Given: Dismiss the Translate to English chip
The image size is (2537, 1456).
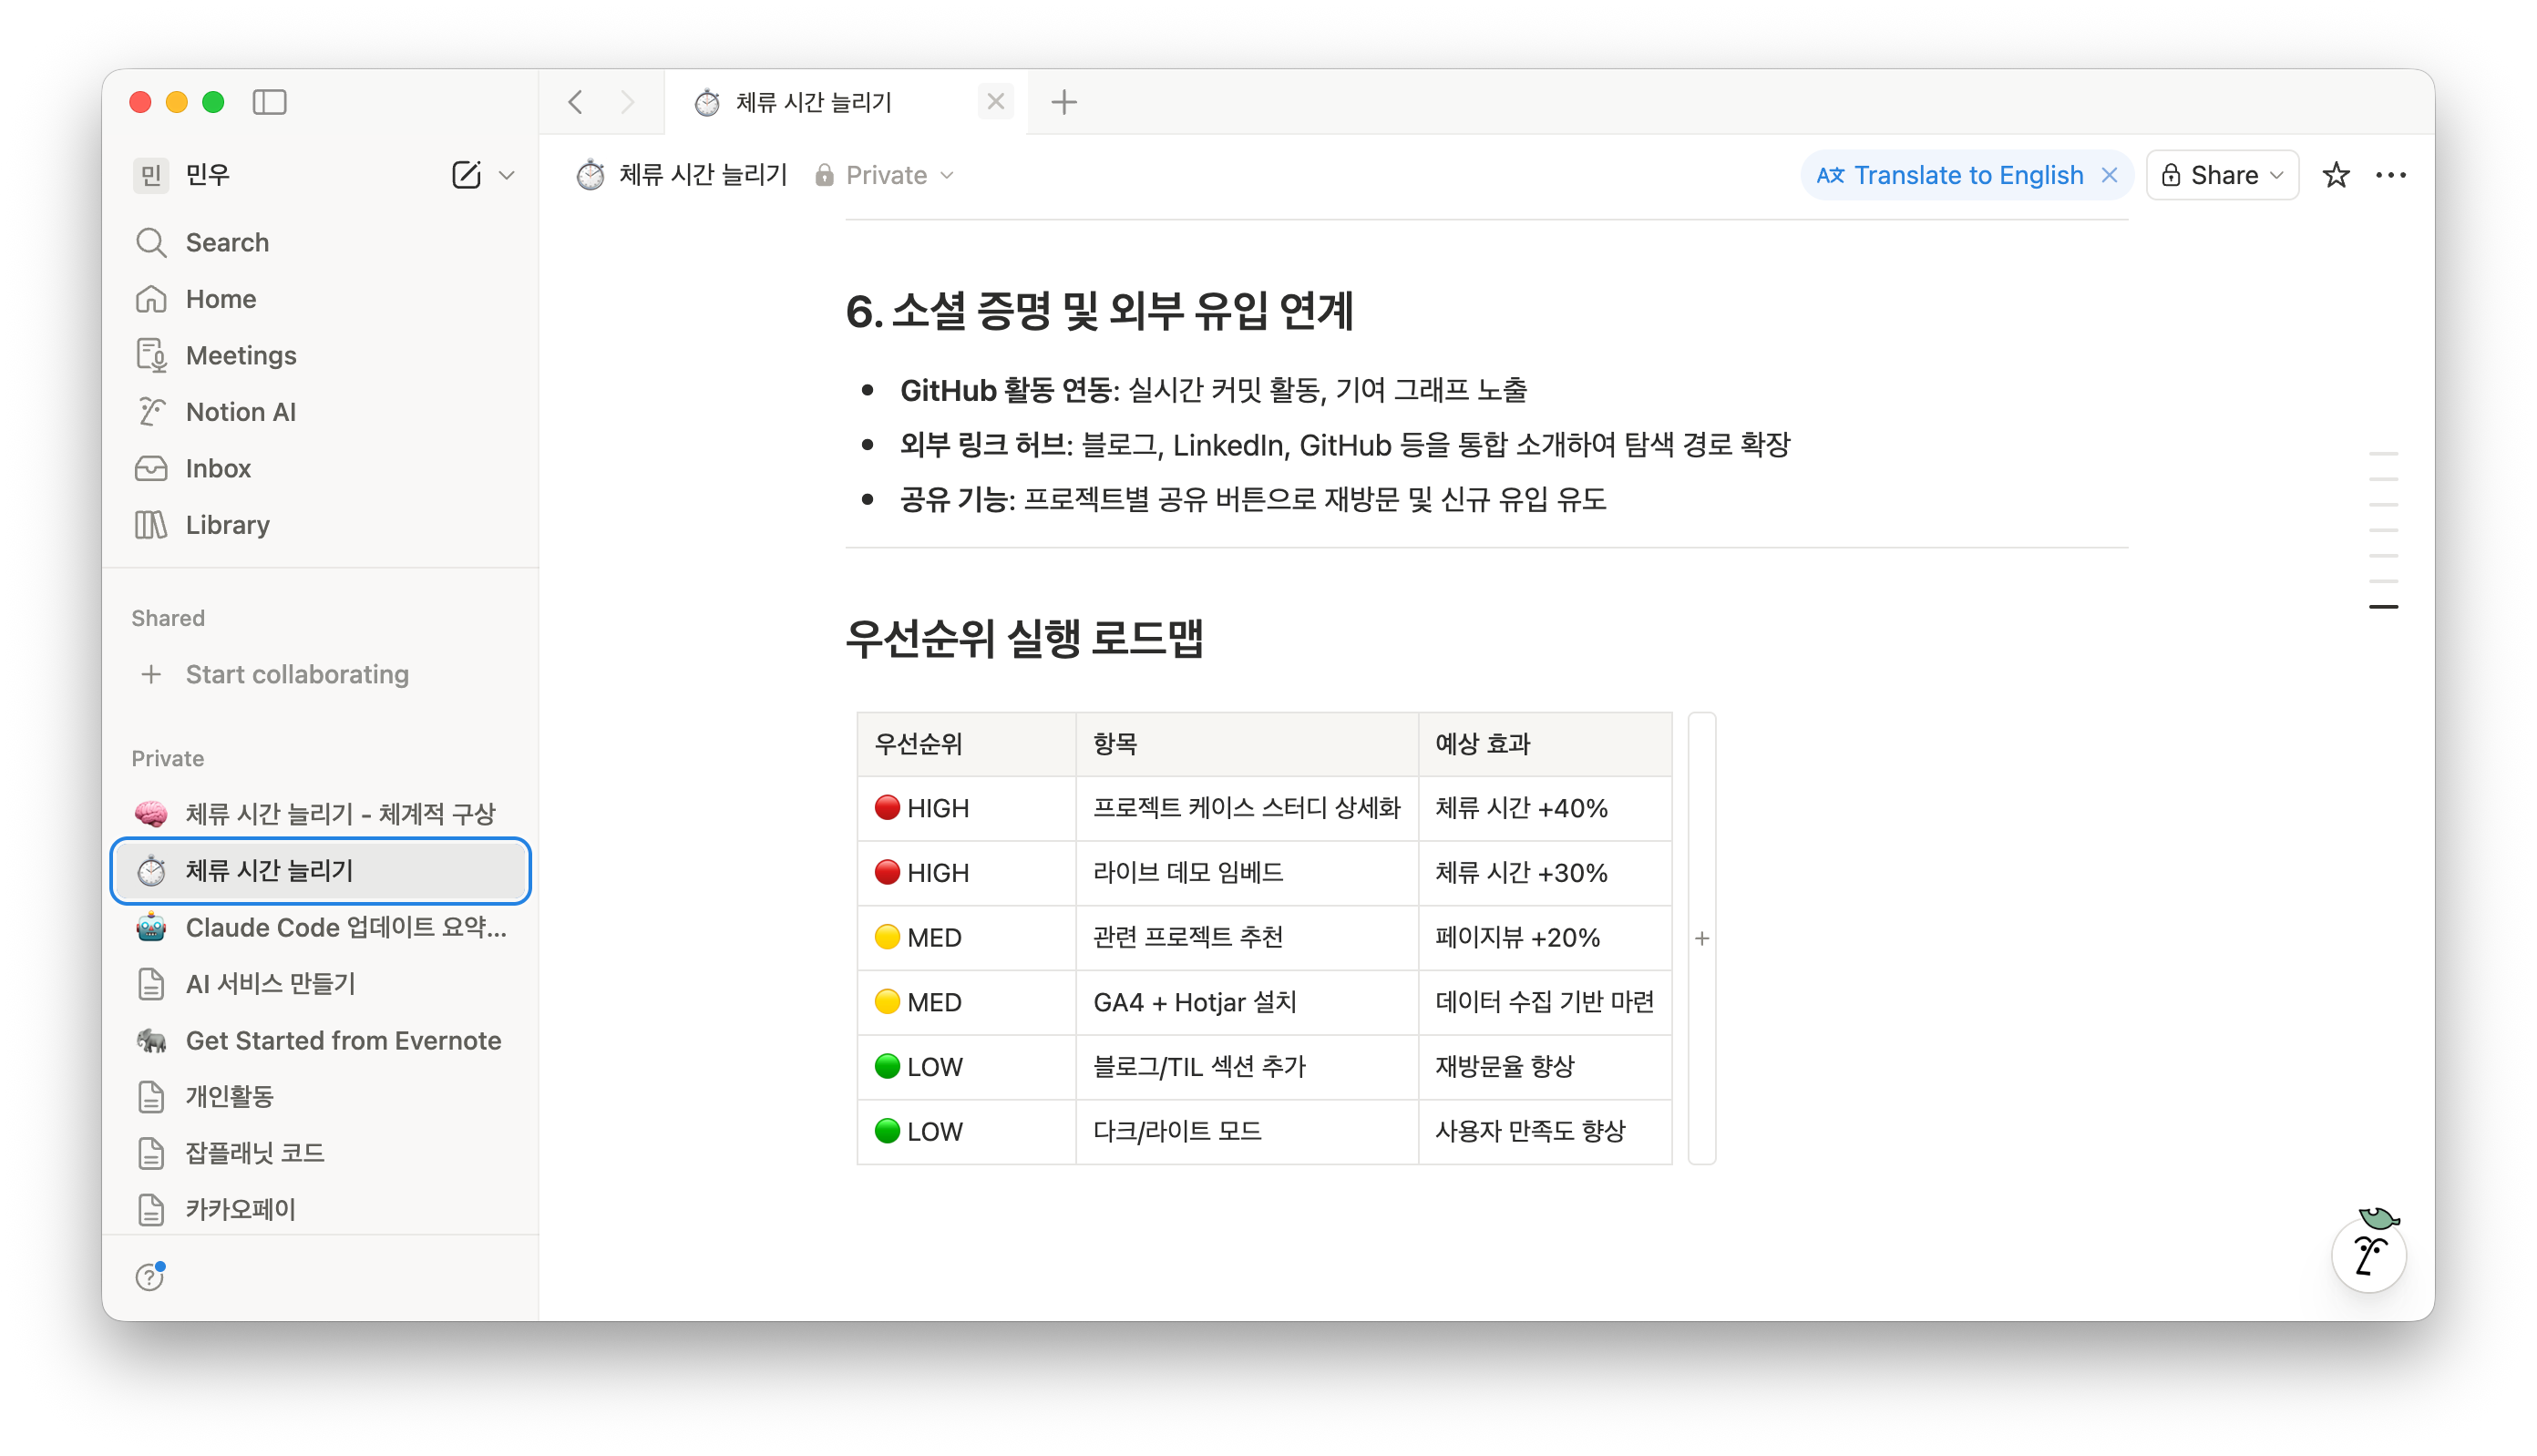Looking at the screenshot, I should pyautogui.click(x=2109, y=175).
